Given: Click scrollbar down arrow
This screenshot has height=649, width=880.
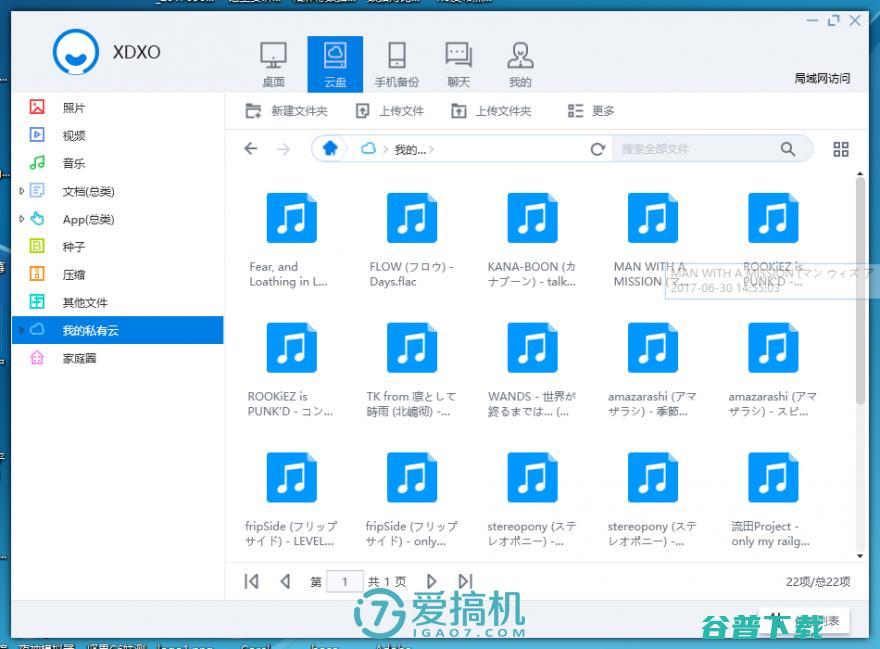Looking at the screenshot, I should click(860, 556).
